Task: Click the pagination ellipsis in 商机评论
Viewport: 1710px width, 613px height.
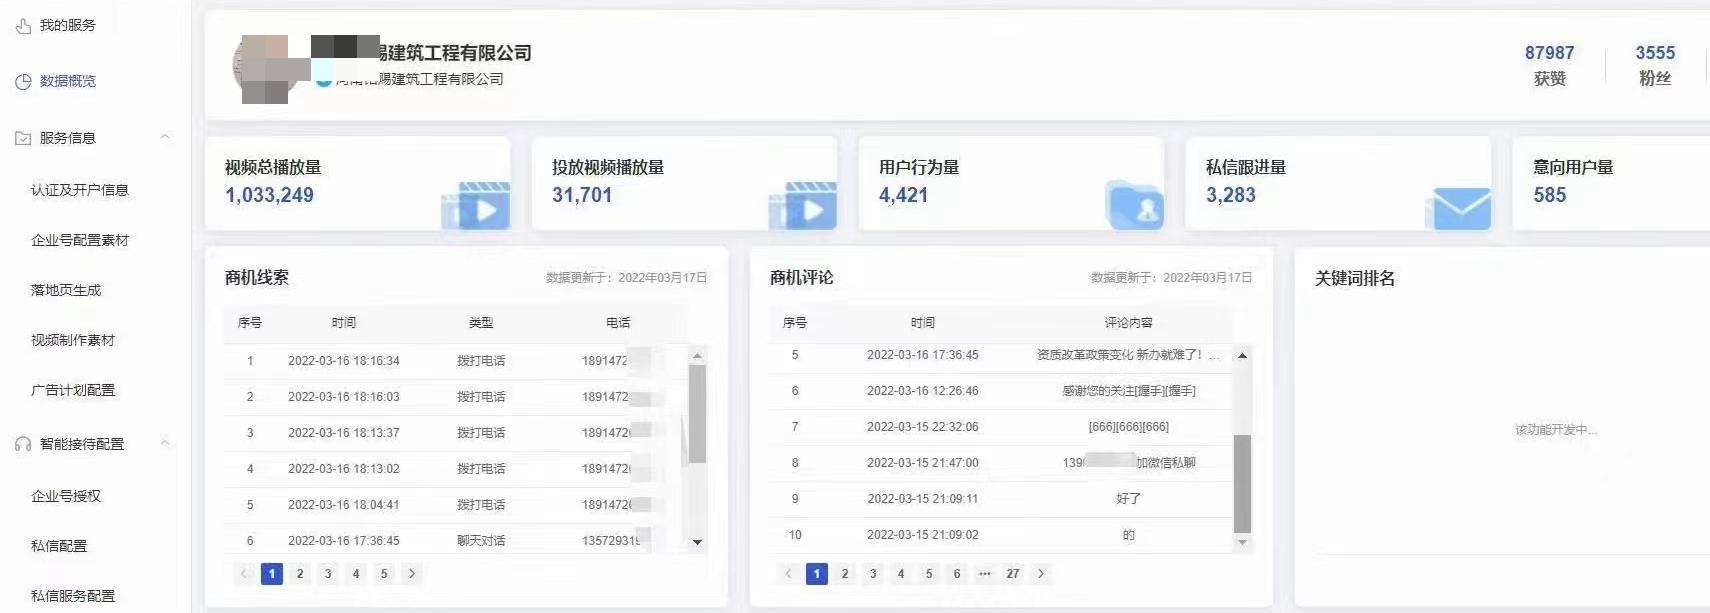Action: pyautogui.click(x=985, y=574)
